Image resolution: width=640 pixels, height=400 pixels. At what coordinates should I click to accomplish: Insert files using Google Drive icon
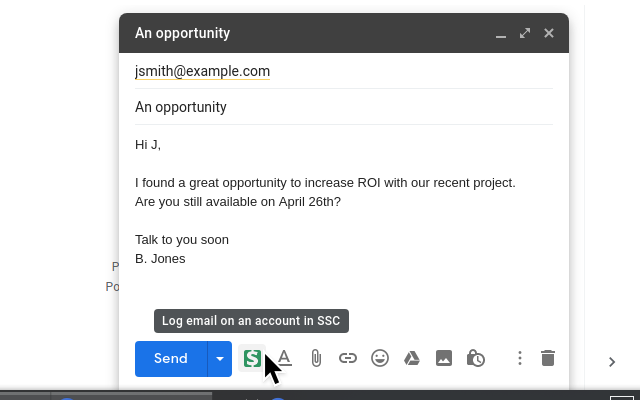click(412, 358)
